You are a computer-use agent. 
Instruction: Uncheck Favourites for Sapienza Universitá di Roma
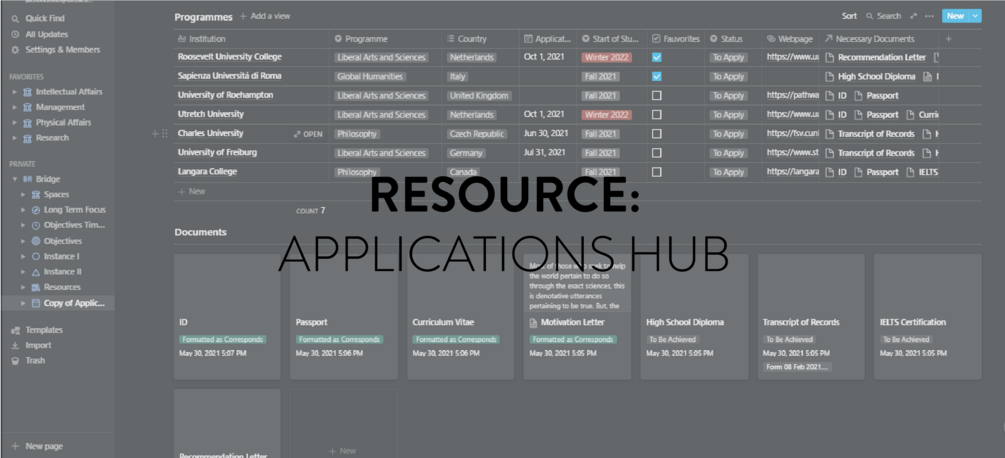(x=656, y=76)
